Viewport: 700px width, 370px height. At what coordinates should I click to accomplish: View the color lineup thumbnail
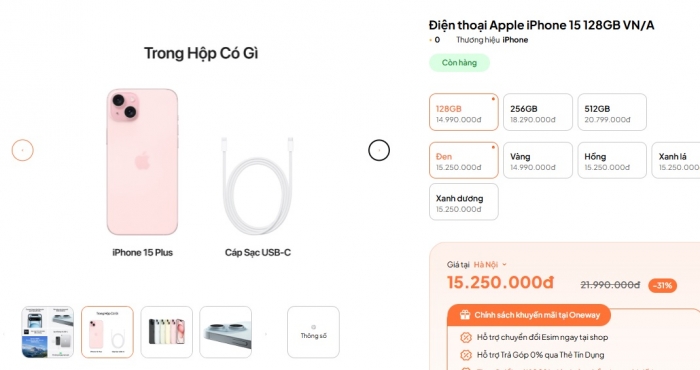pos(167,332)
